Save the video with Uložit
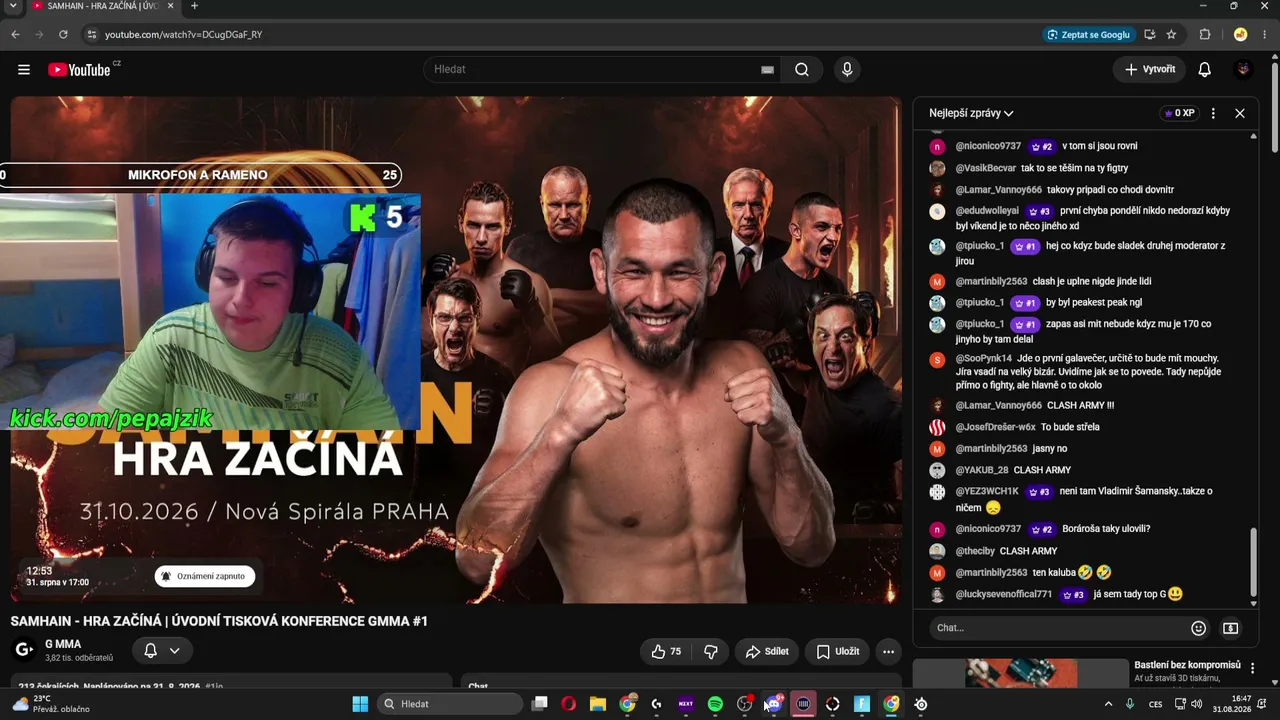Viewport: 1280px width, 720px height. (838, 652)
